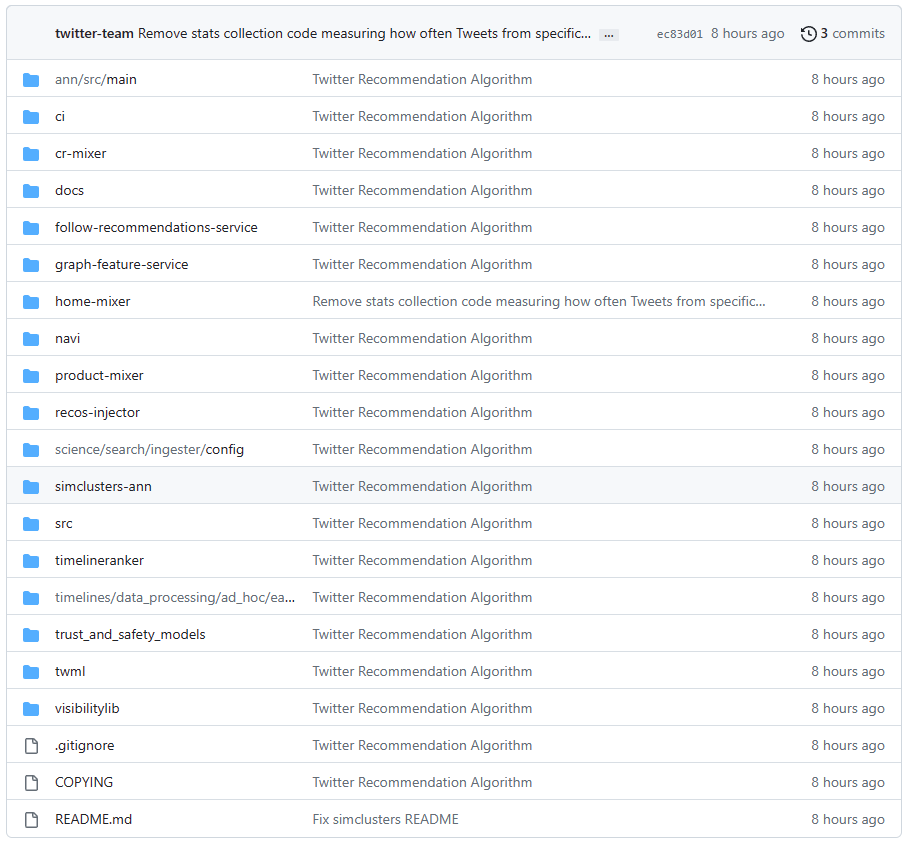Click folder icon beside science/search/ingester/config
The height and width of the screenshot is (843, 907).
coord(31,450)
